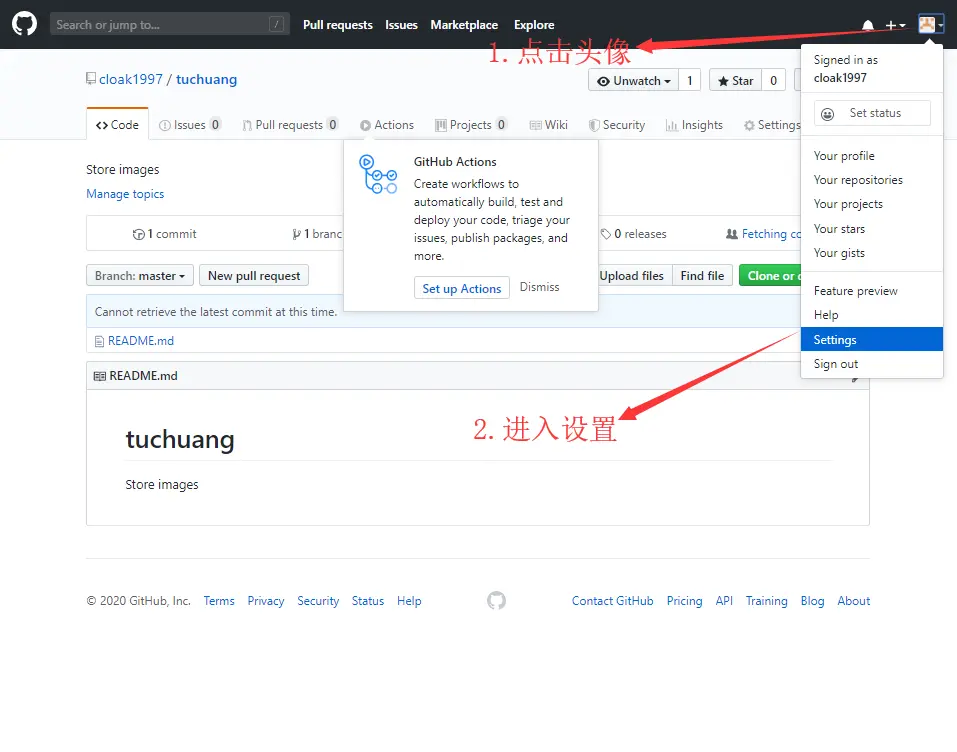Viewport: 957px width, 752px height.
Task: View the 0 releases link
Action: click(634, 234)
